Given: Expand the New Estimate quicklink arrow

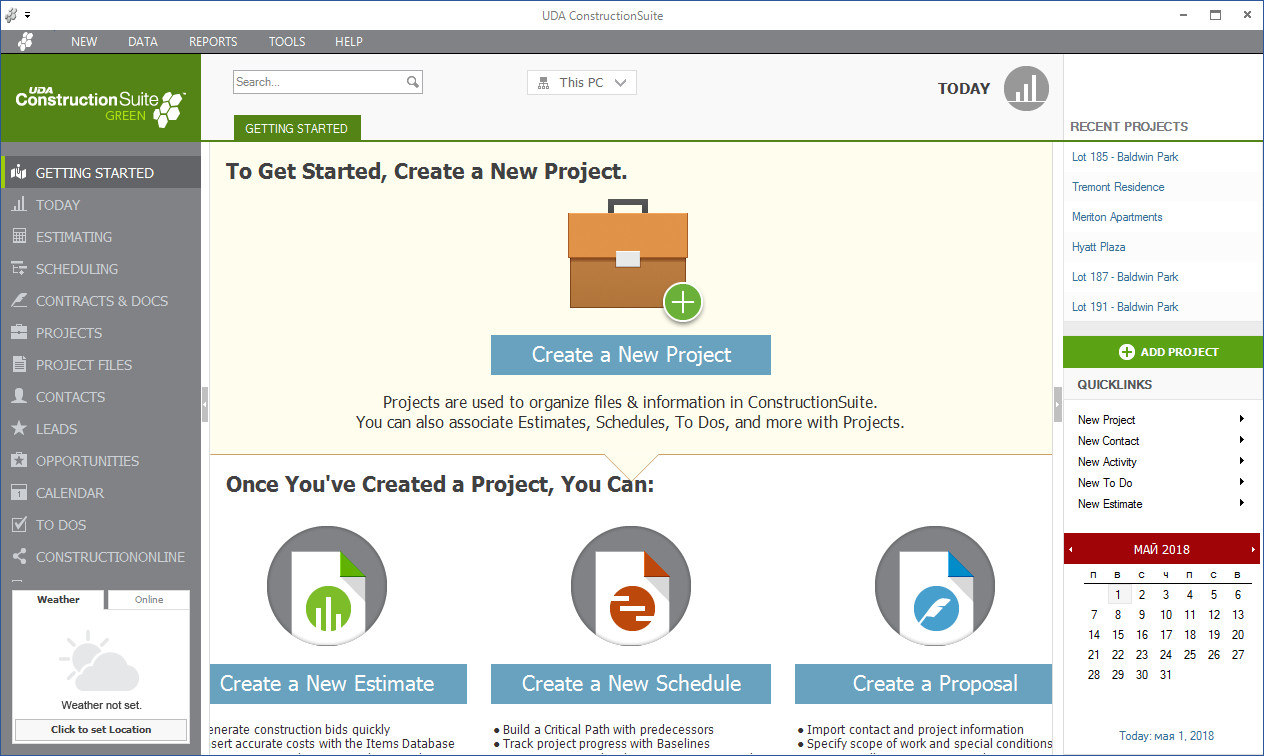Looking at the screenshot, I should [x=1242, y=503].
